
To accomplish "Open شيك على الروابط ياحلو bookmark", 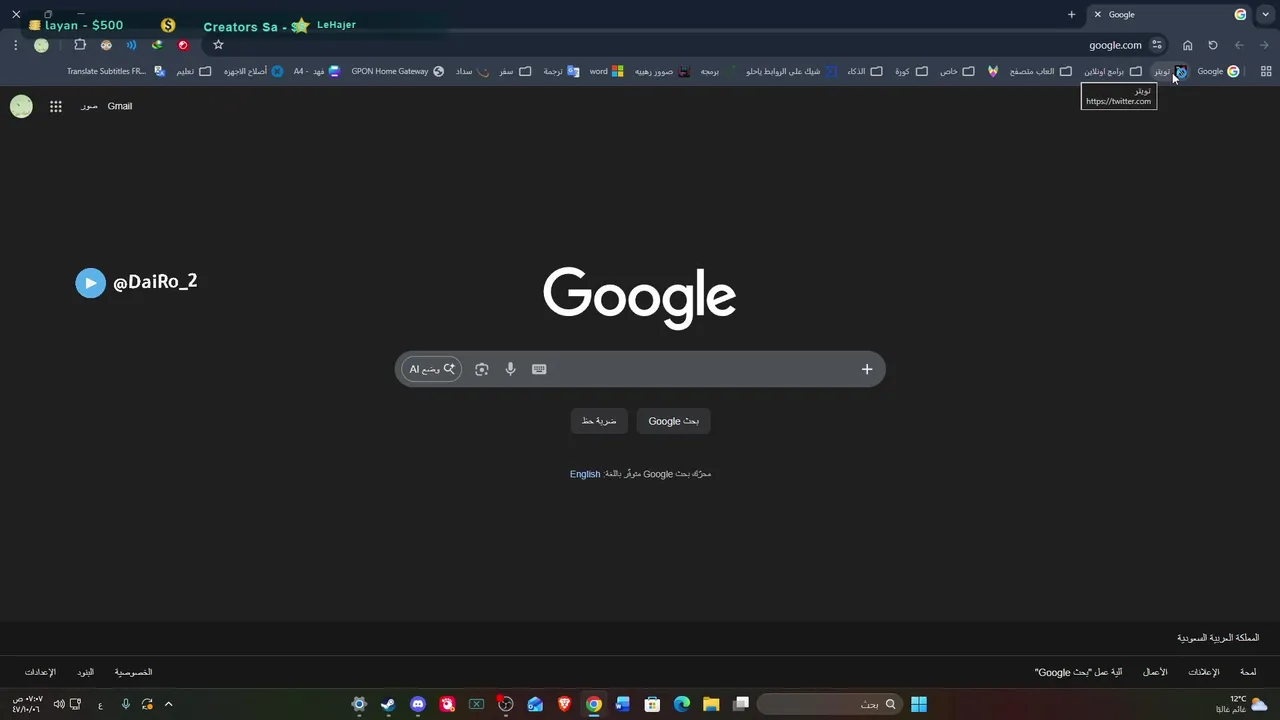I will 790,71.
